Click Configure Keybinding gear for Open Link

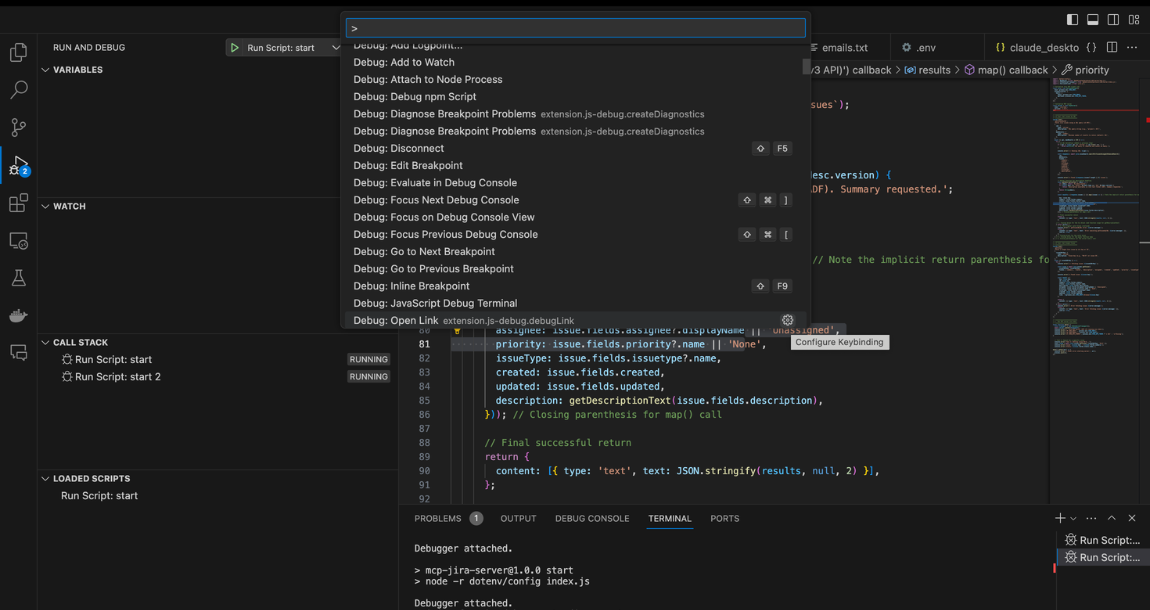pyautogui.click(x=787, y=321)
